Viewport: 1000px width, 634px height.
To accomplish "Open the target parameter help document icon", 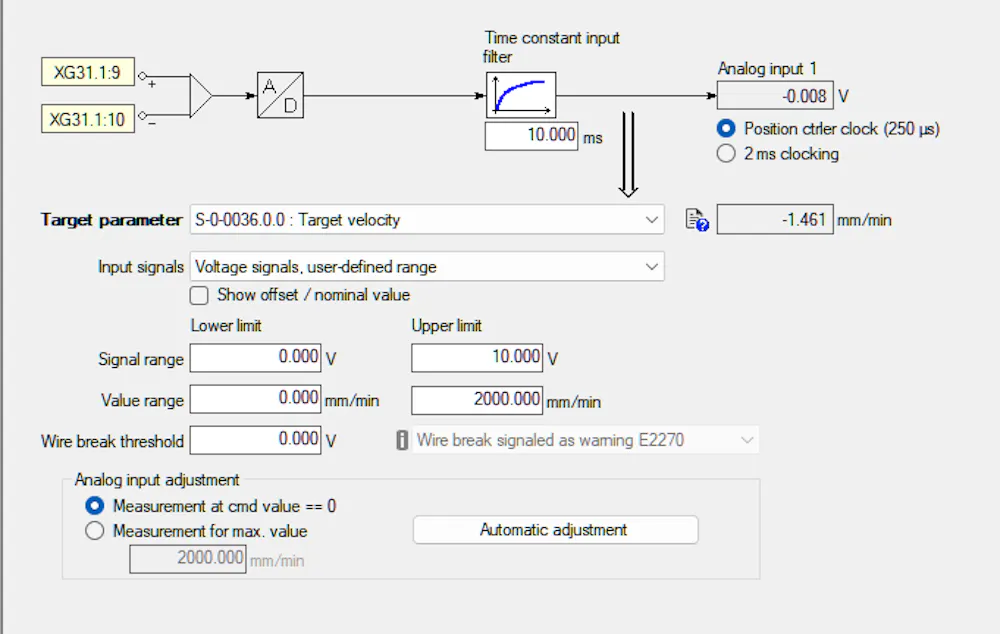I will click(x=696, y=220).
